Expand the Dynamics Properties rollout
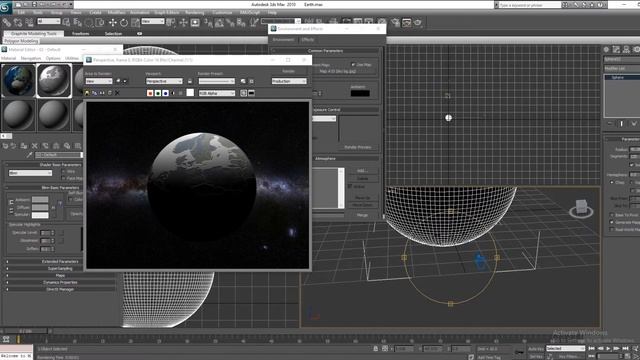 tap(60, 282)
